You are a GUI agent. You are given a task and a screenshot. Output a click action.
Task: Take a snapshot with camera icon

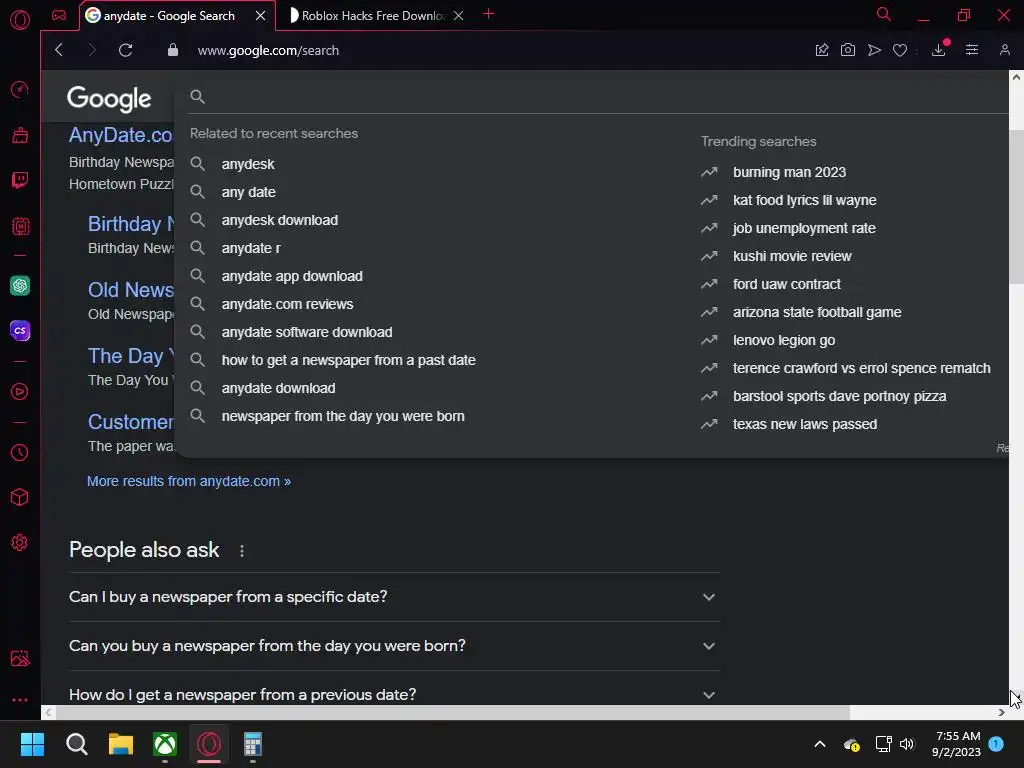[x=848, y=50]
